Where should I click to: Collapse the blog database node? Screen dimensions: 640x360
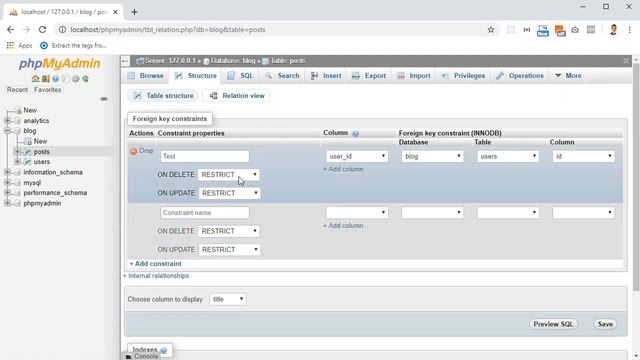click(x=7, y=131)
